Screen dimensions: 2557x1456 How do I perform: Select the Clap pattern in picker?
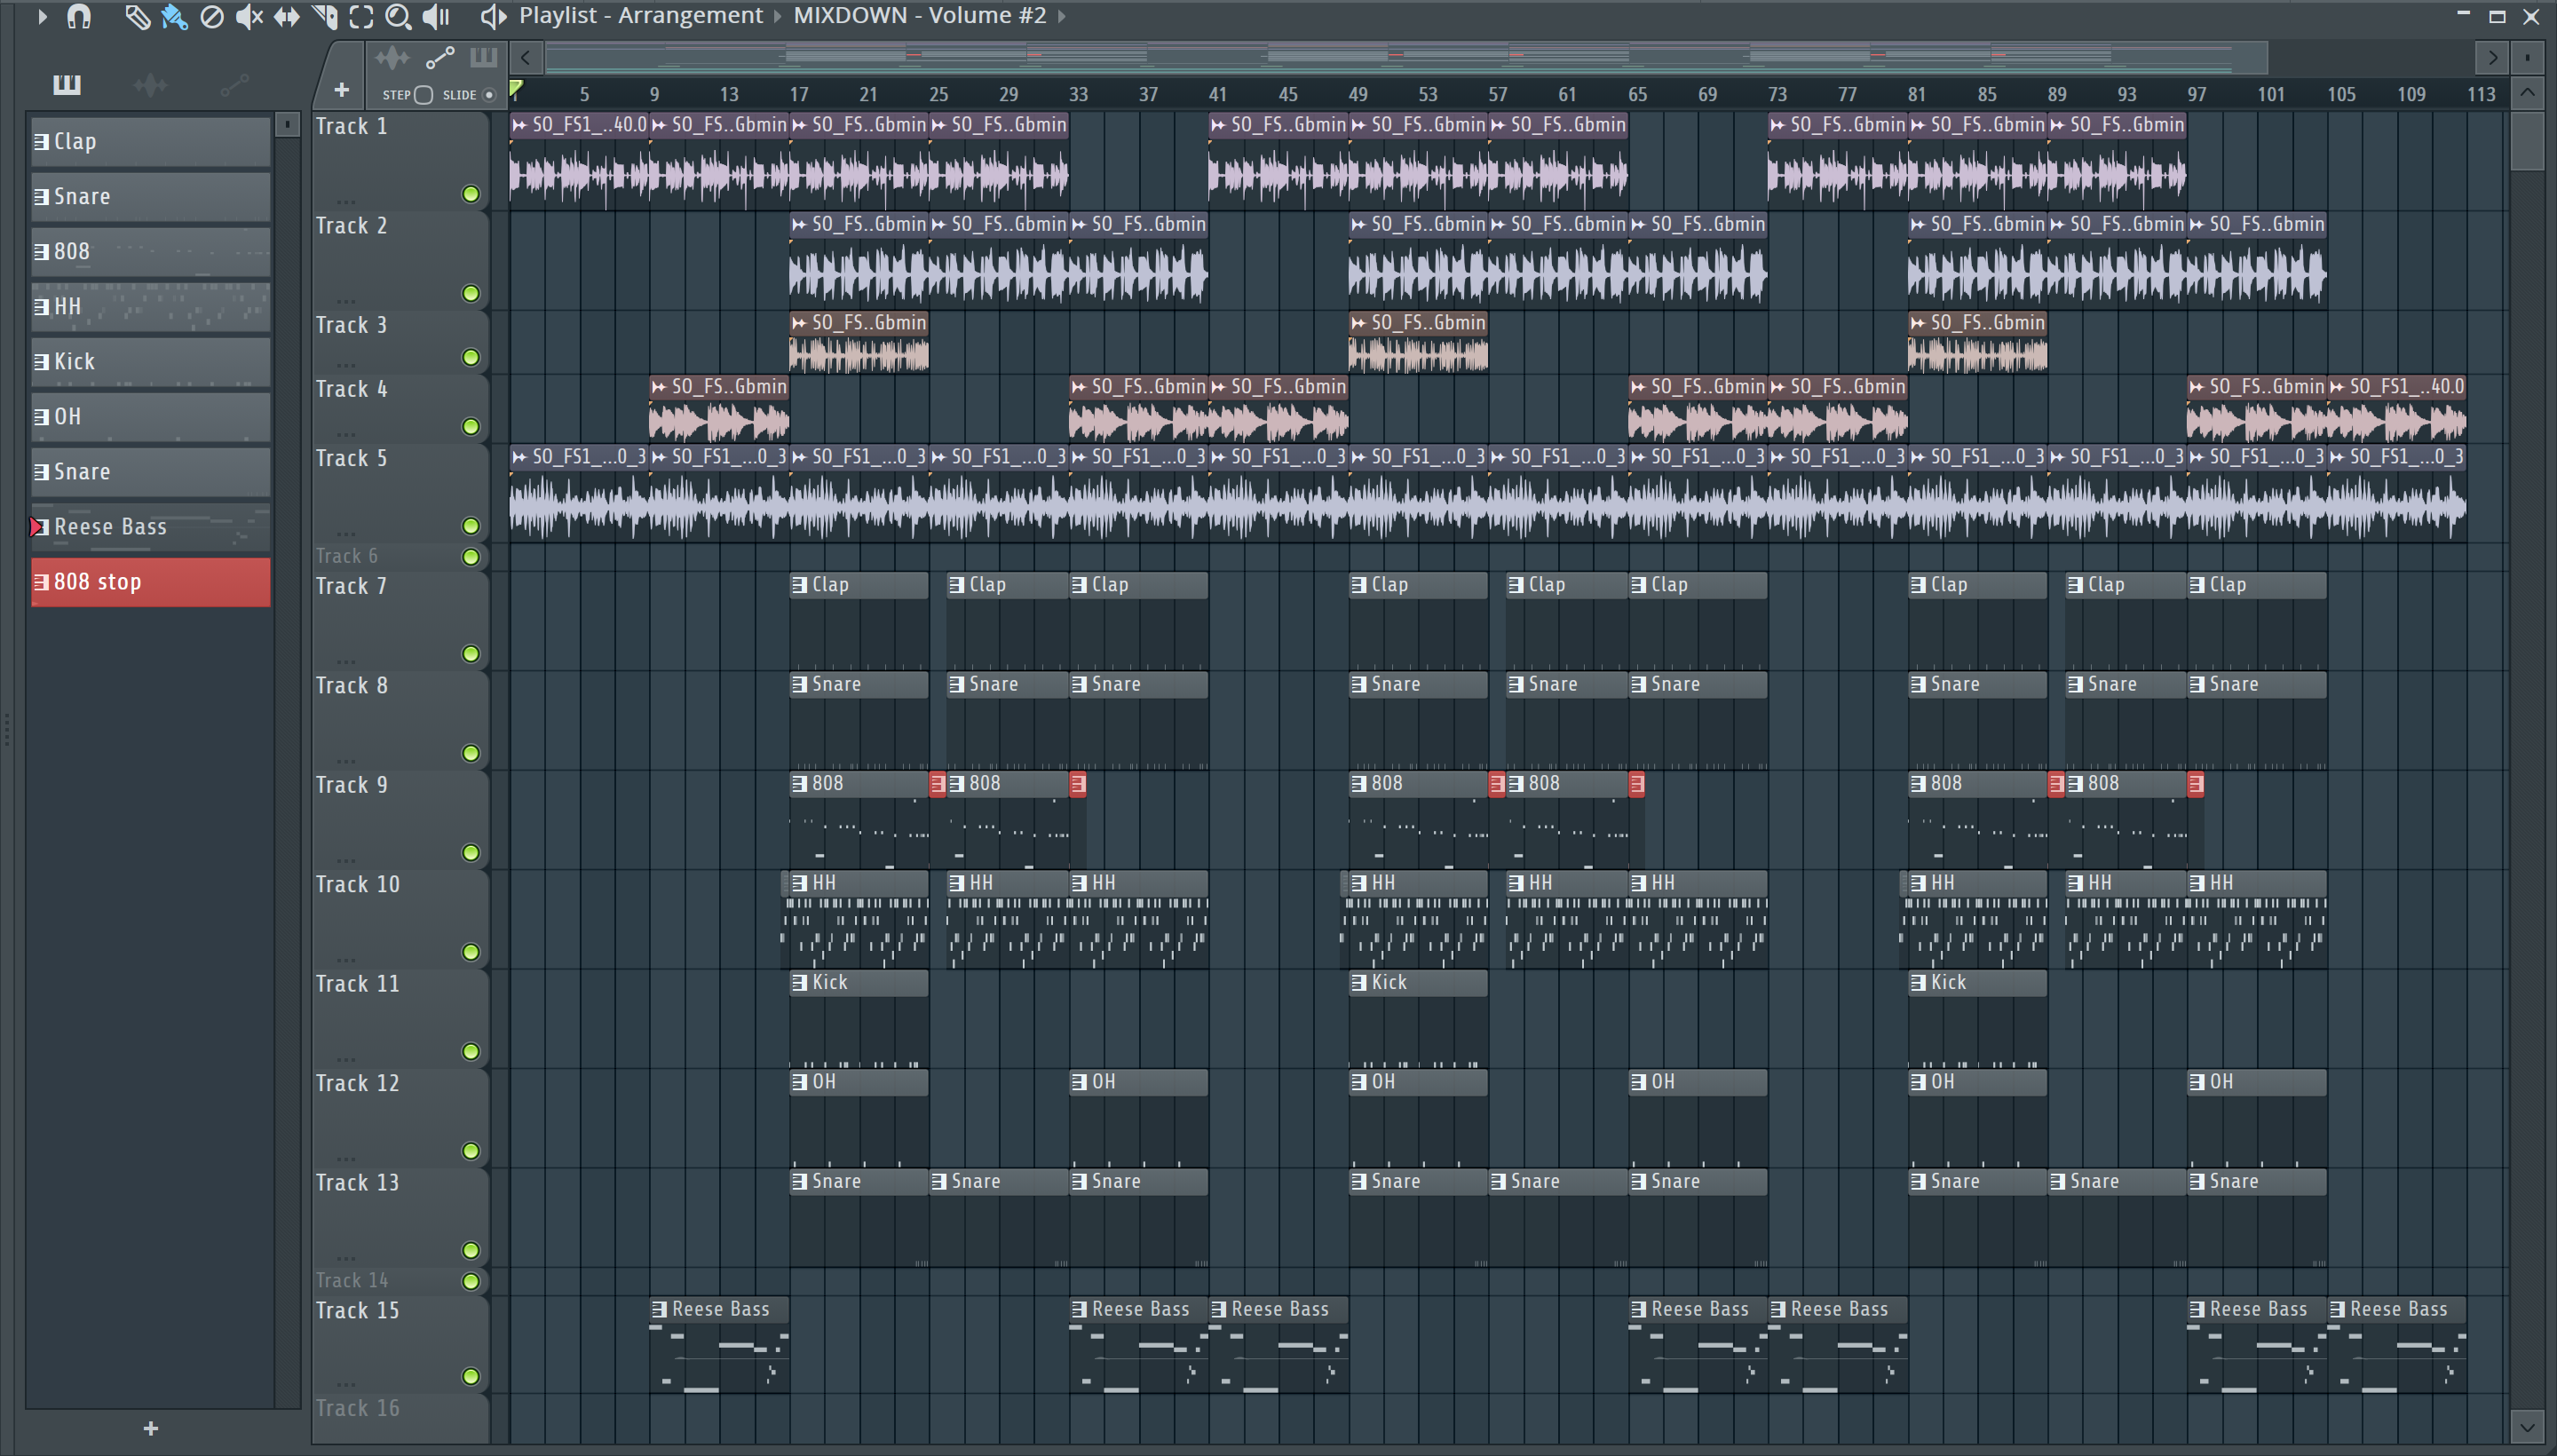pos(151,141)
